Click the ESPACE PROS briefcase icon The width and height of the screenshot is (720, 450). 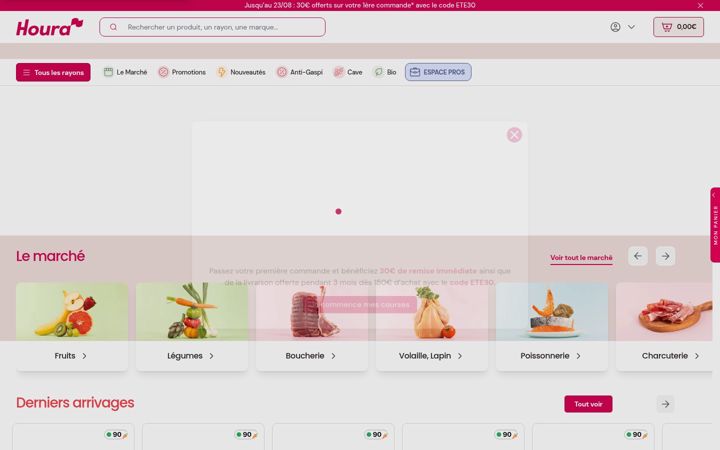415,72
